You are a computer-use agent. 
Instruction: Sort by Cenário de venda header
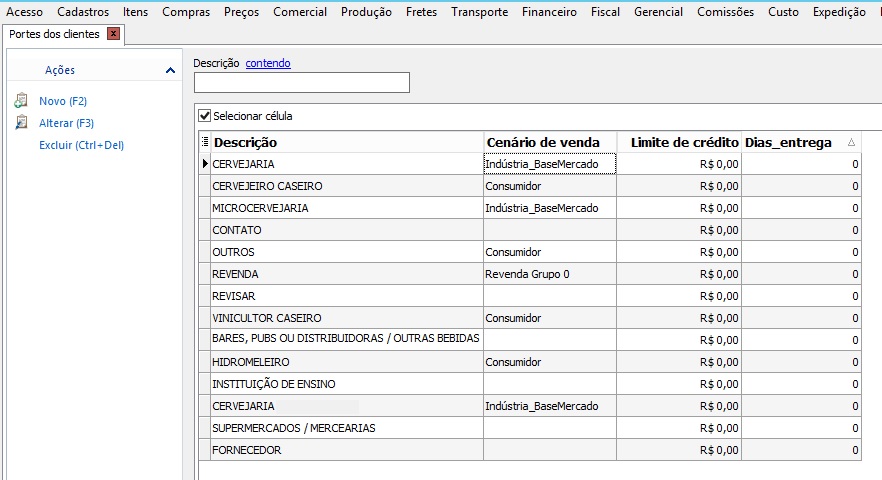[x=550, y=142]
